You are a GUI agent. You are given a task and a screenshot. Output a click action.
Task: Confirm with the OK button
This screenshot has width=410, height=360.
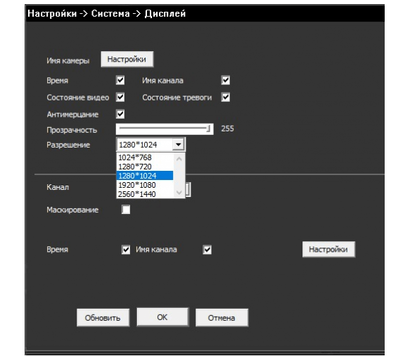click(x=162, y=317)
